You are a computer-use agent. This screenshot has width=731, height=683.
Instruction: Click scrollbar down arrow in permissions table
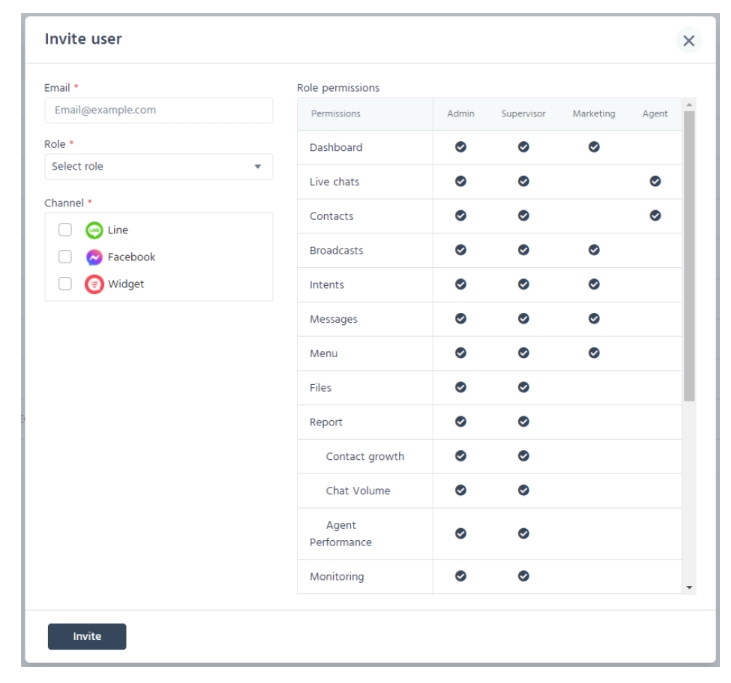689,587
